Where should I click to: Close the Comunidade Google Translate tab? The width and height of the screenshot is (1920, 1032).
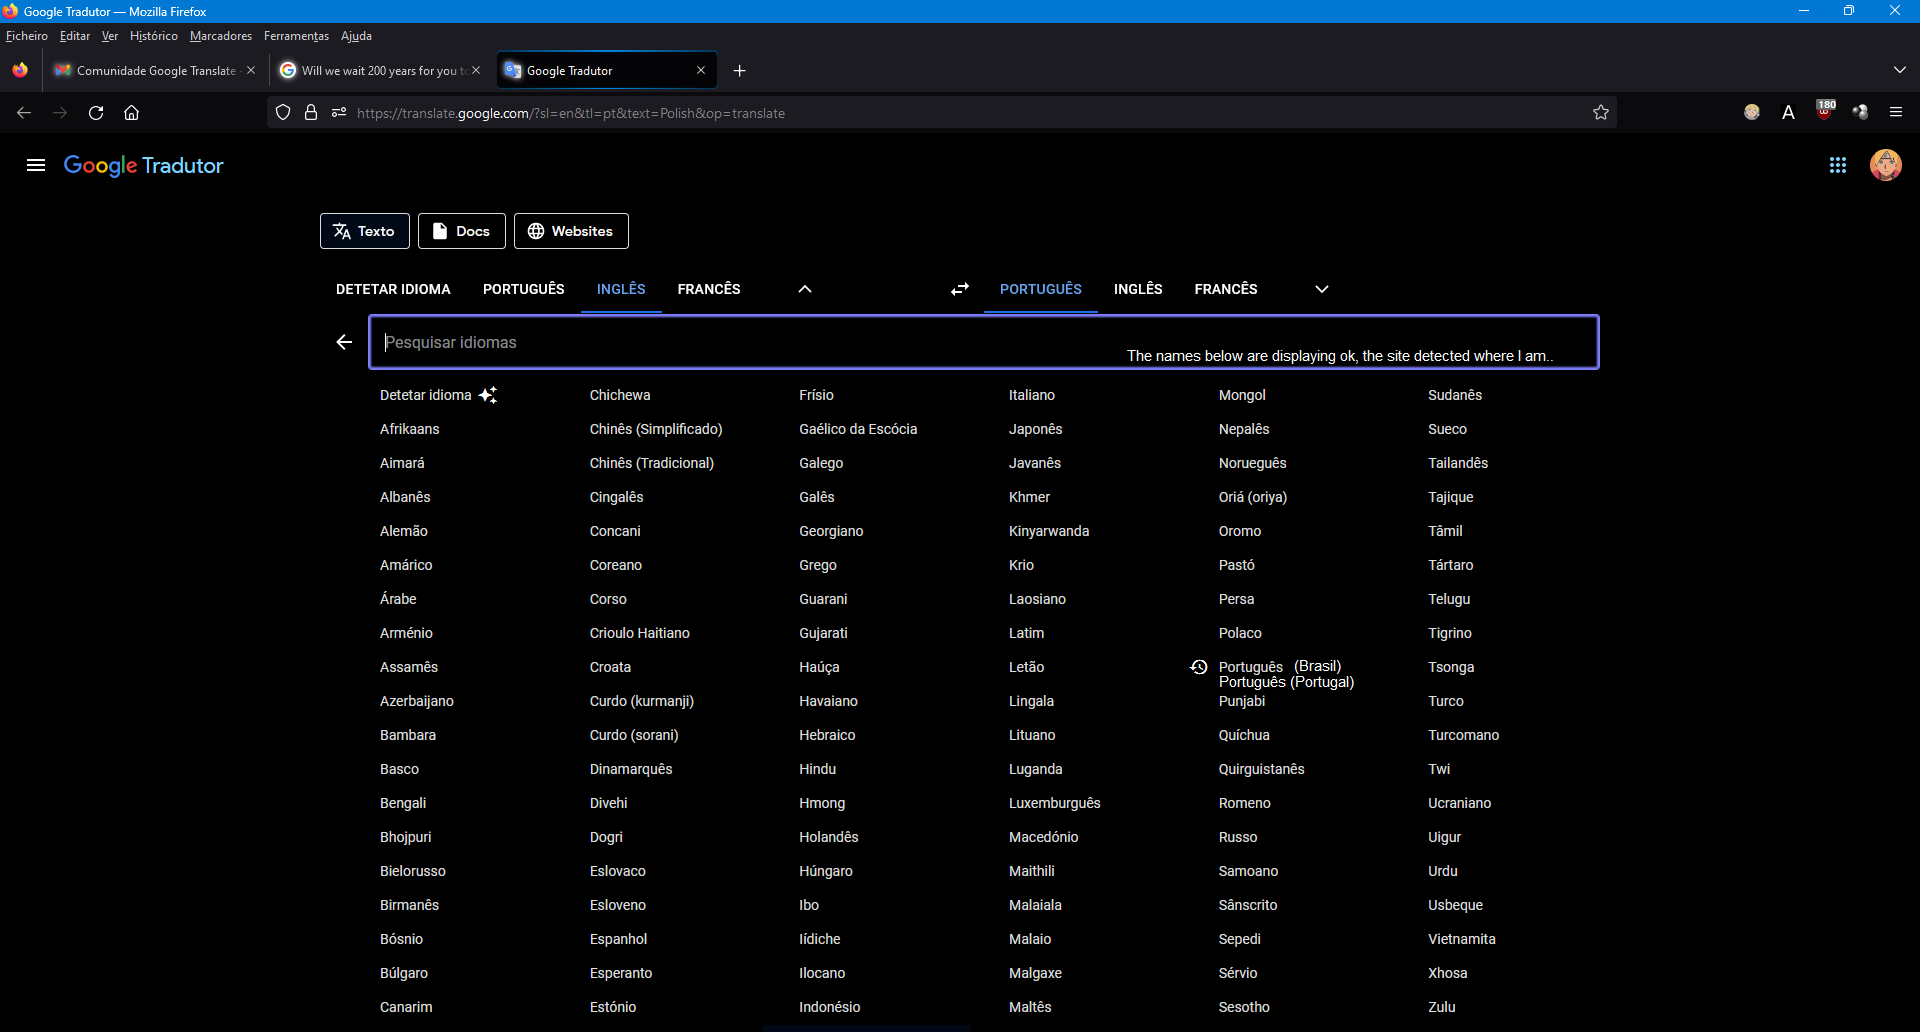coord(251,70)
